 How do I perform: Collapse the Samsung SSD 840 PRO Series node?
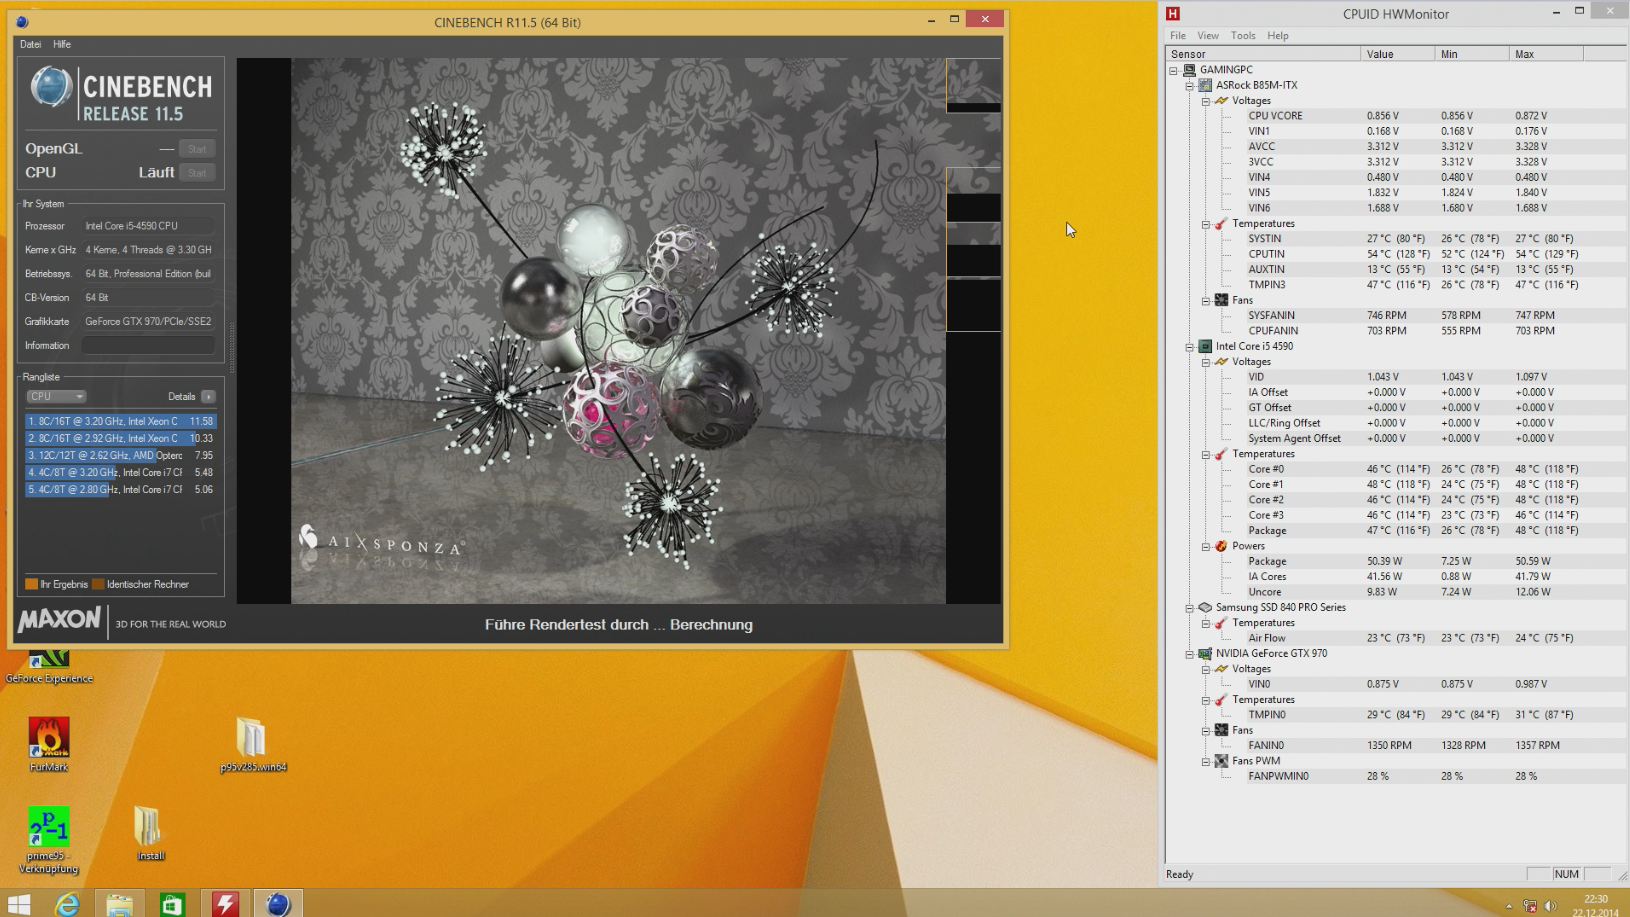click(1190, 608)
